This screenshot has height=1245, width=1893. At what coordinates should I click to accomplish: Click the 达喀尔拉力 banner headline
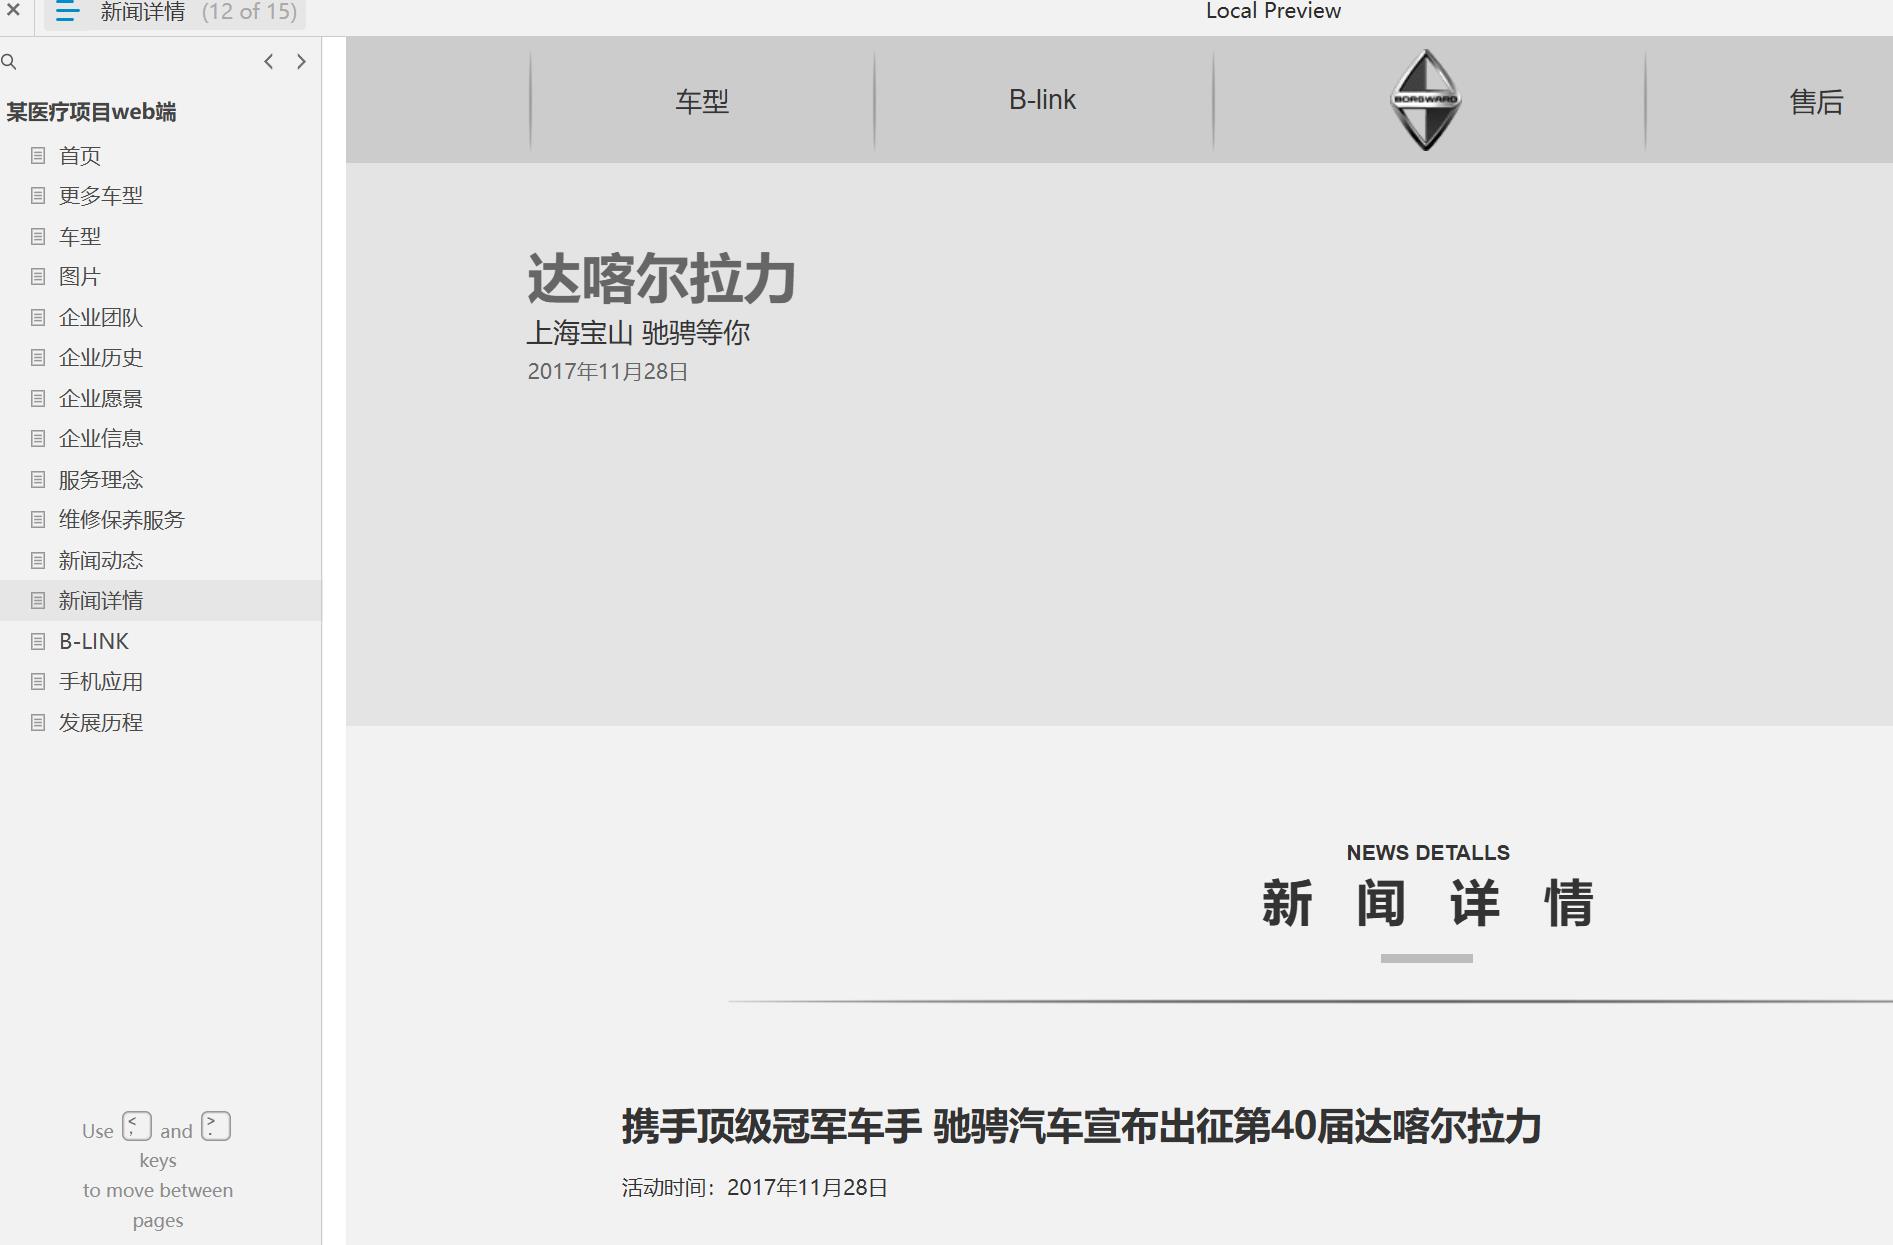pos(661,278)
